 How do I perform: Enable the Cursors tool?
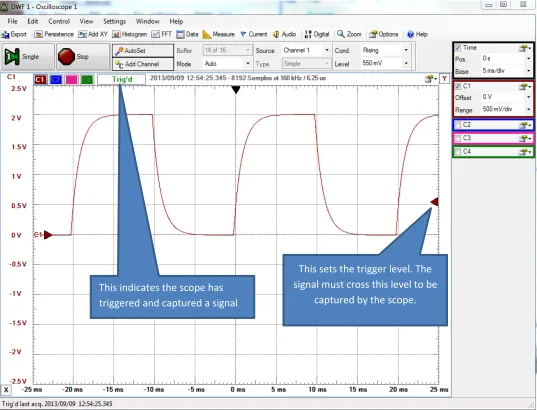pyautogui.click(x=253, y=34)
